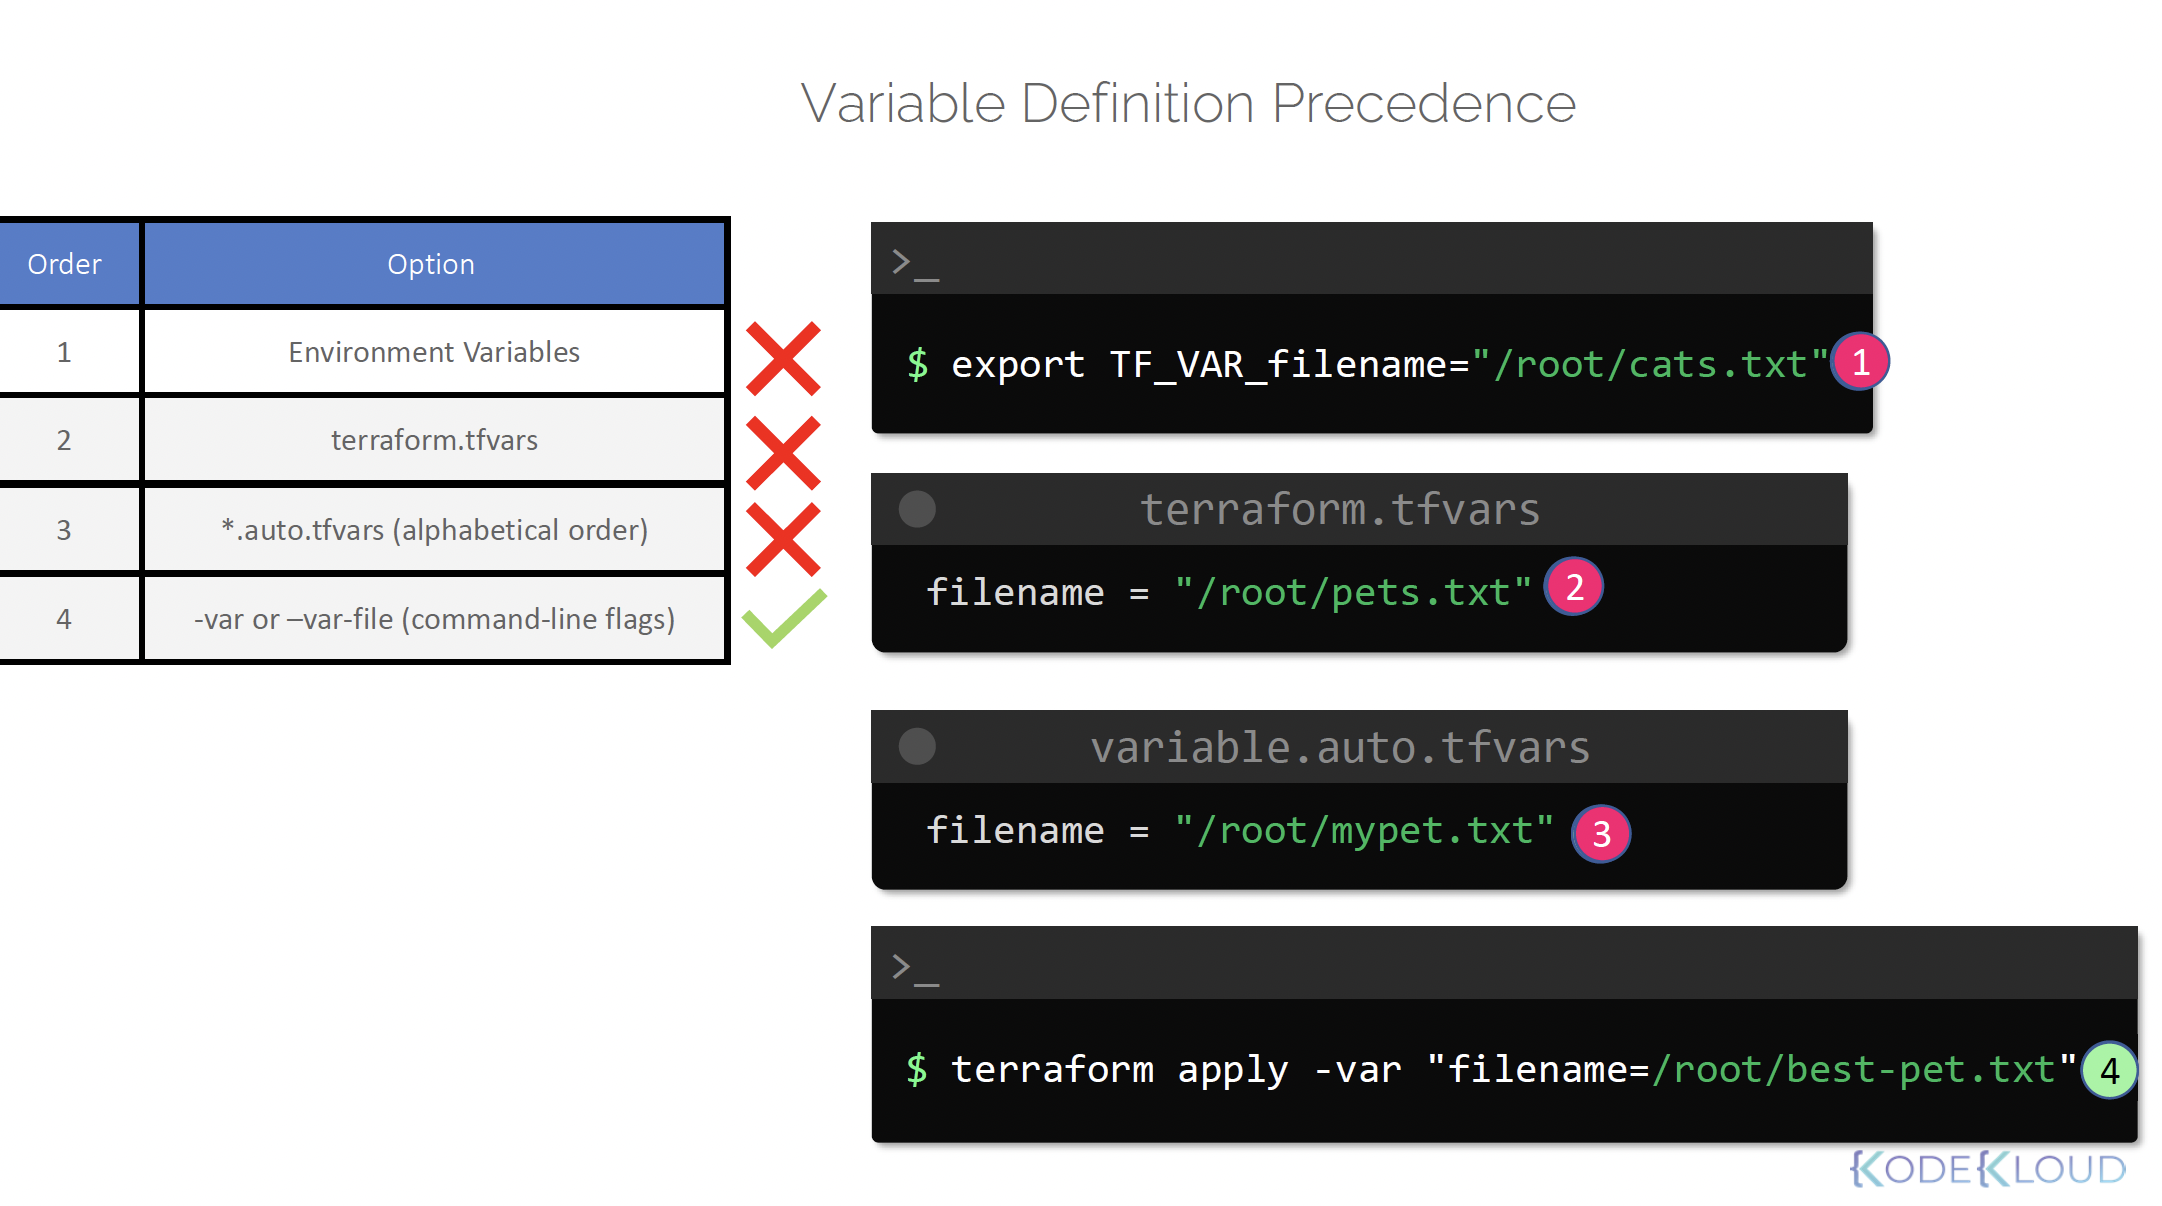Click the green number 4 badge
This screenshot has width=2162, height=1206.
point(2109,1071)
